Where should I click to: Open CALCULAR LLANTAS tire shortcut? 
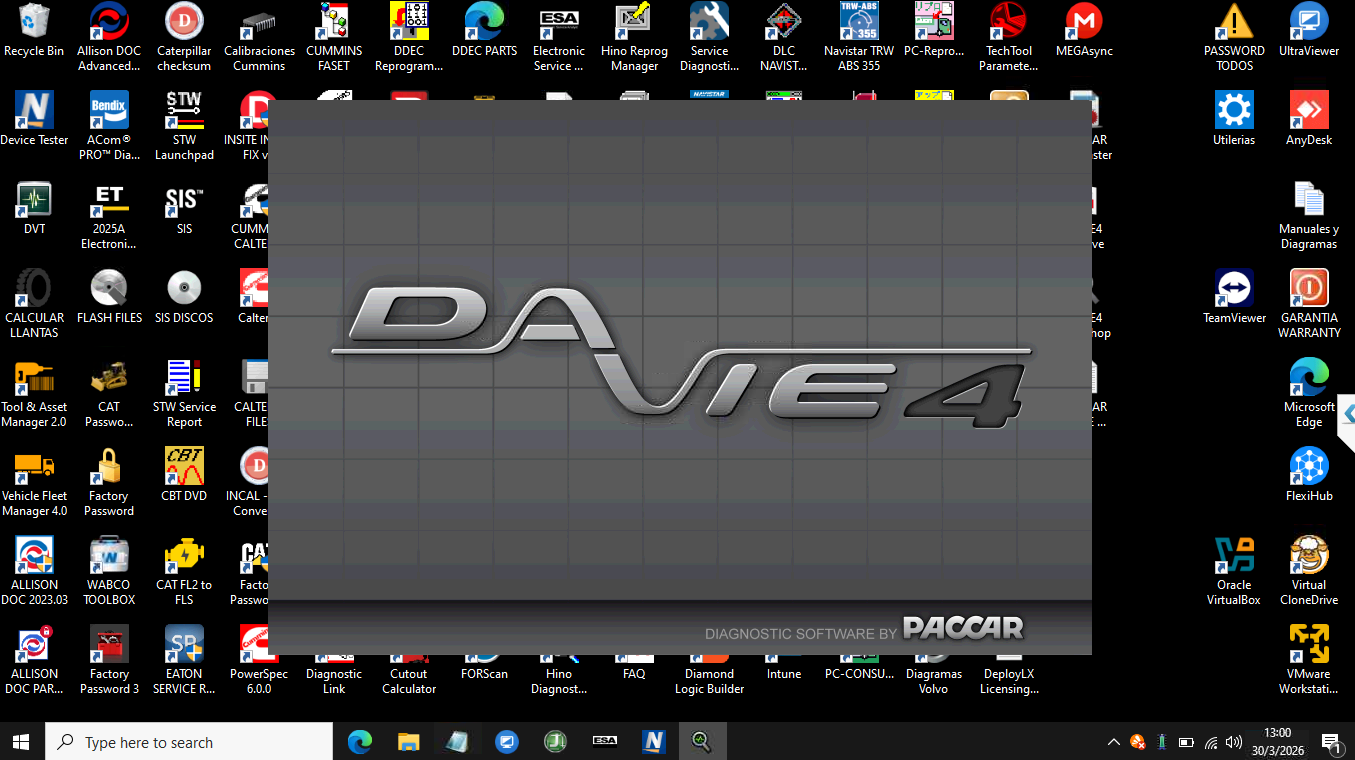tap(34, 304)
